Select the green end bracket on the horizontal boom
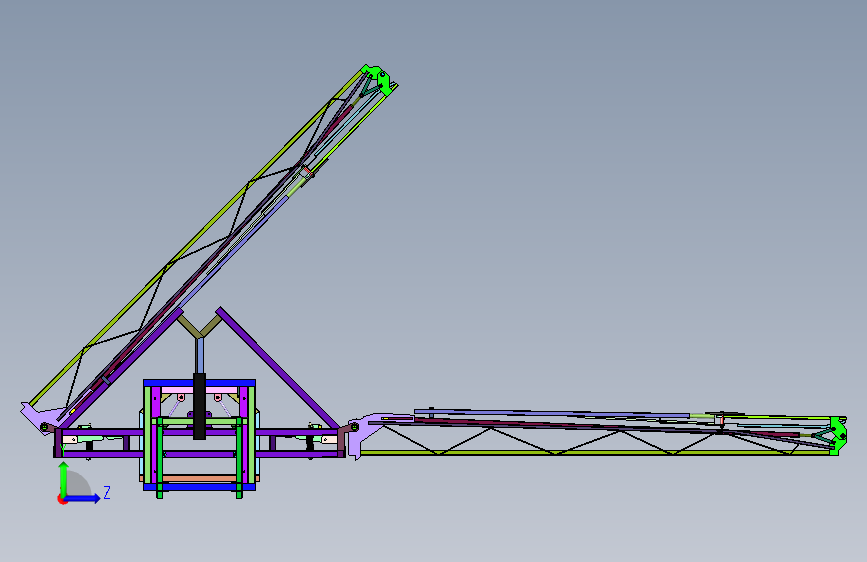This screenshot has height=562, width=867. pos(838,436)
